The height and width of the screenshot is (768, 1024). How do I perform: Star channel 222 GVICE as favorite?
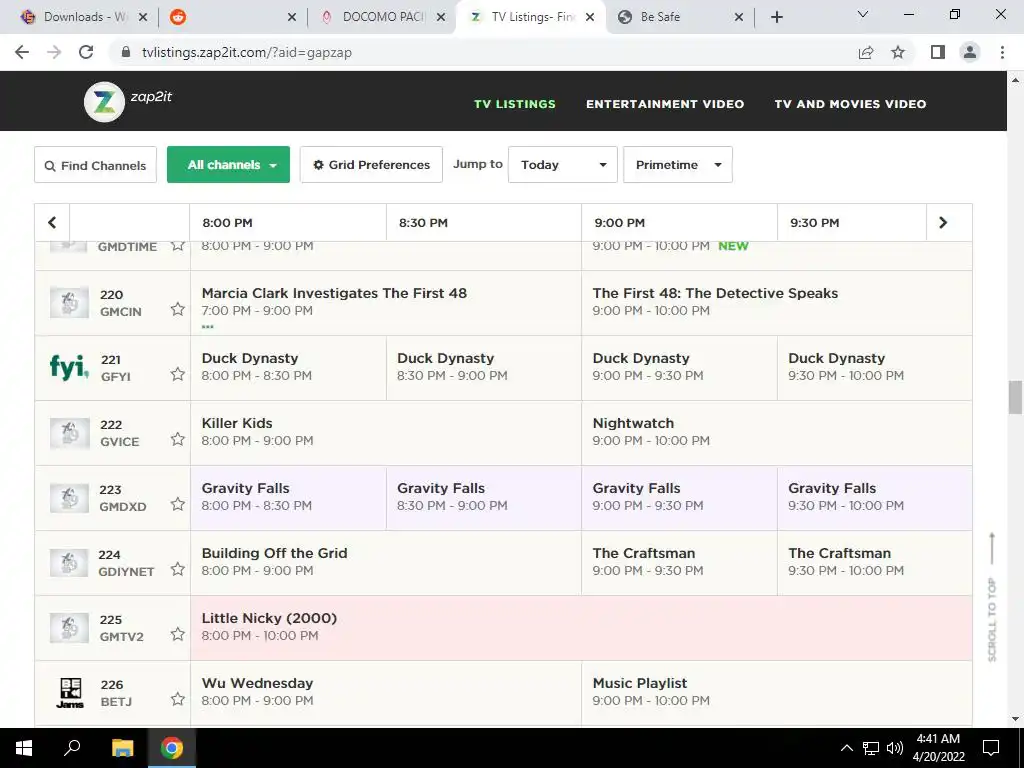click(x=178, y=439)
